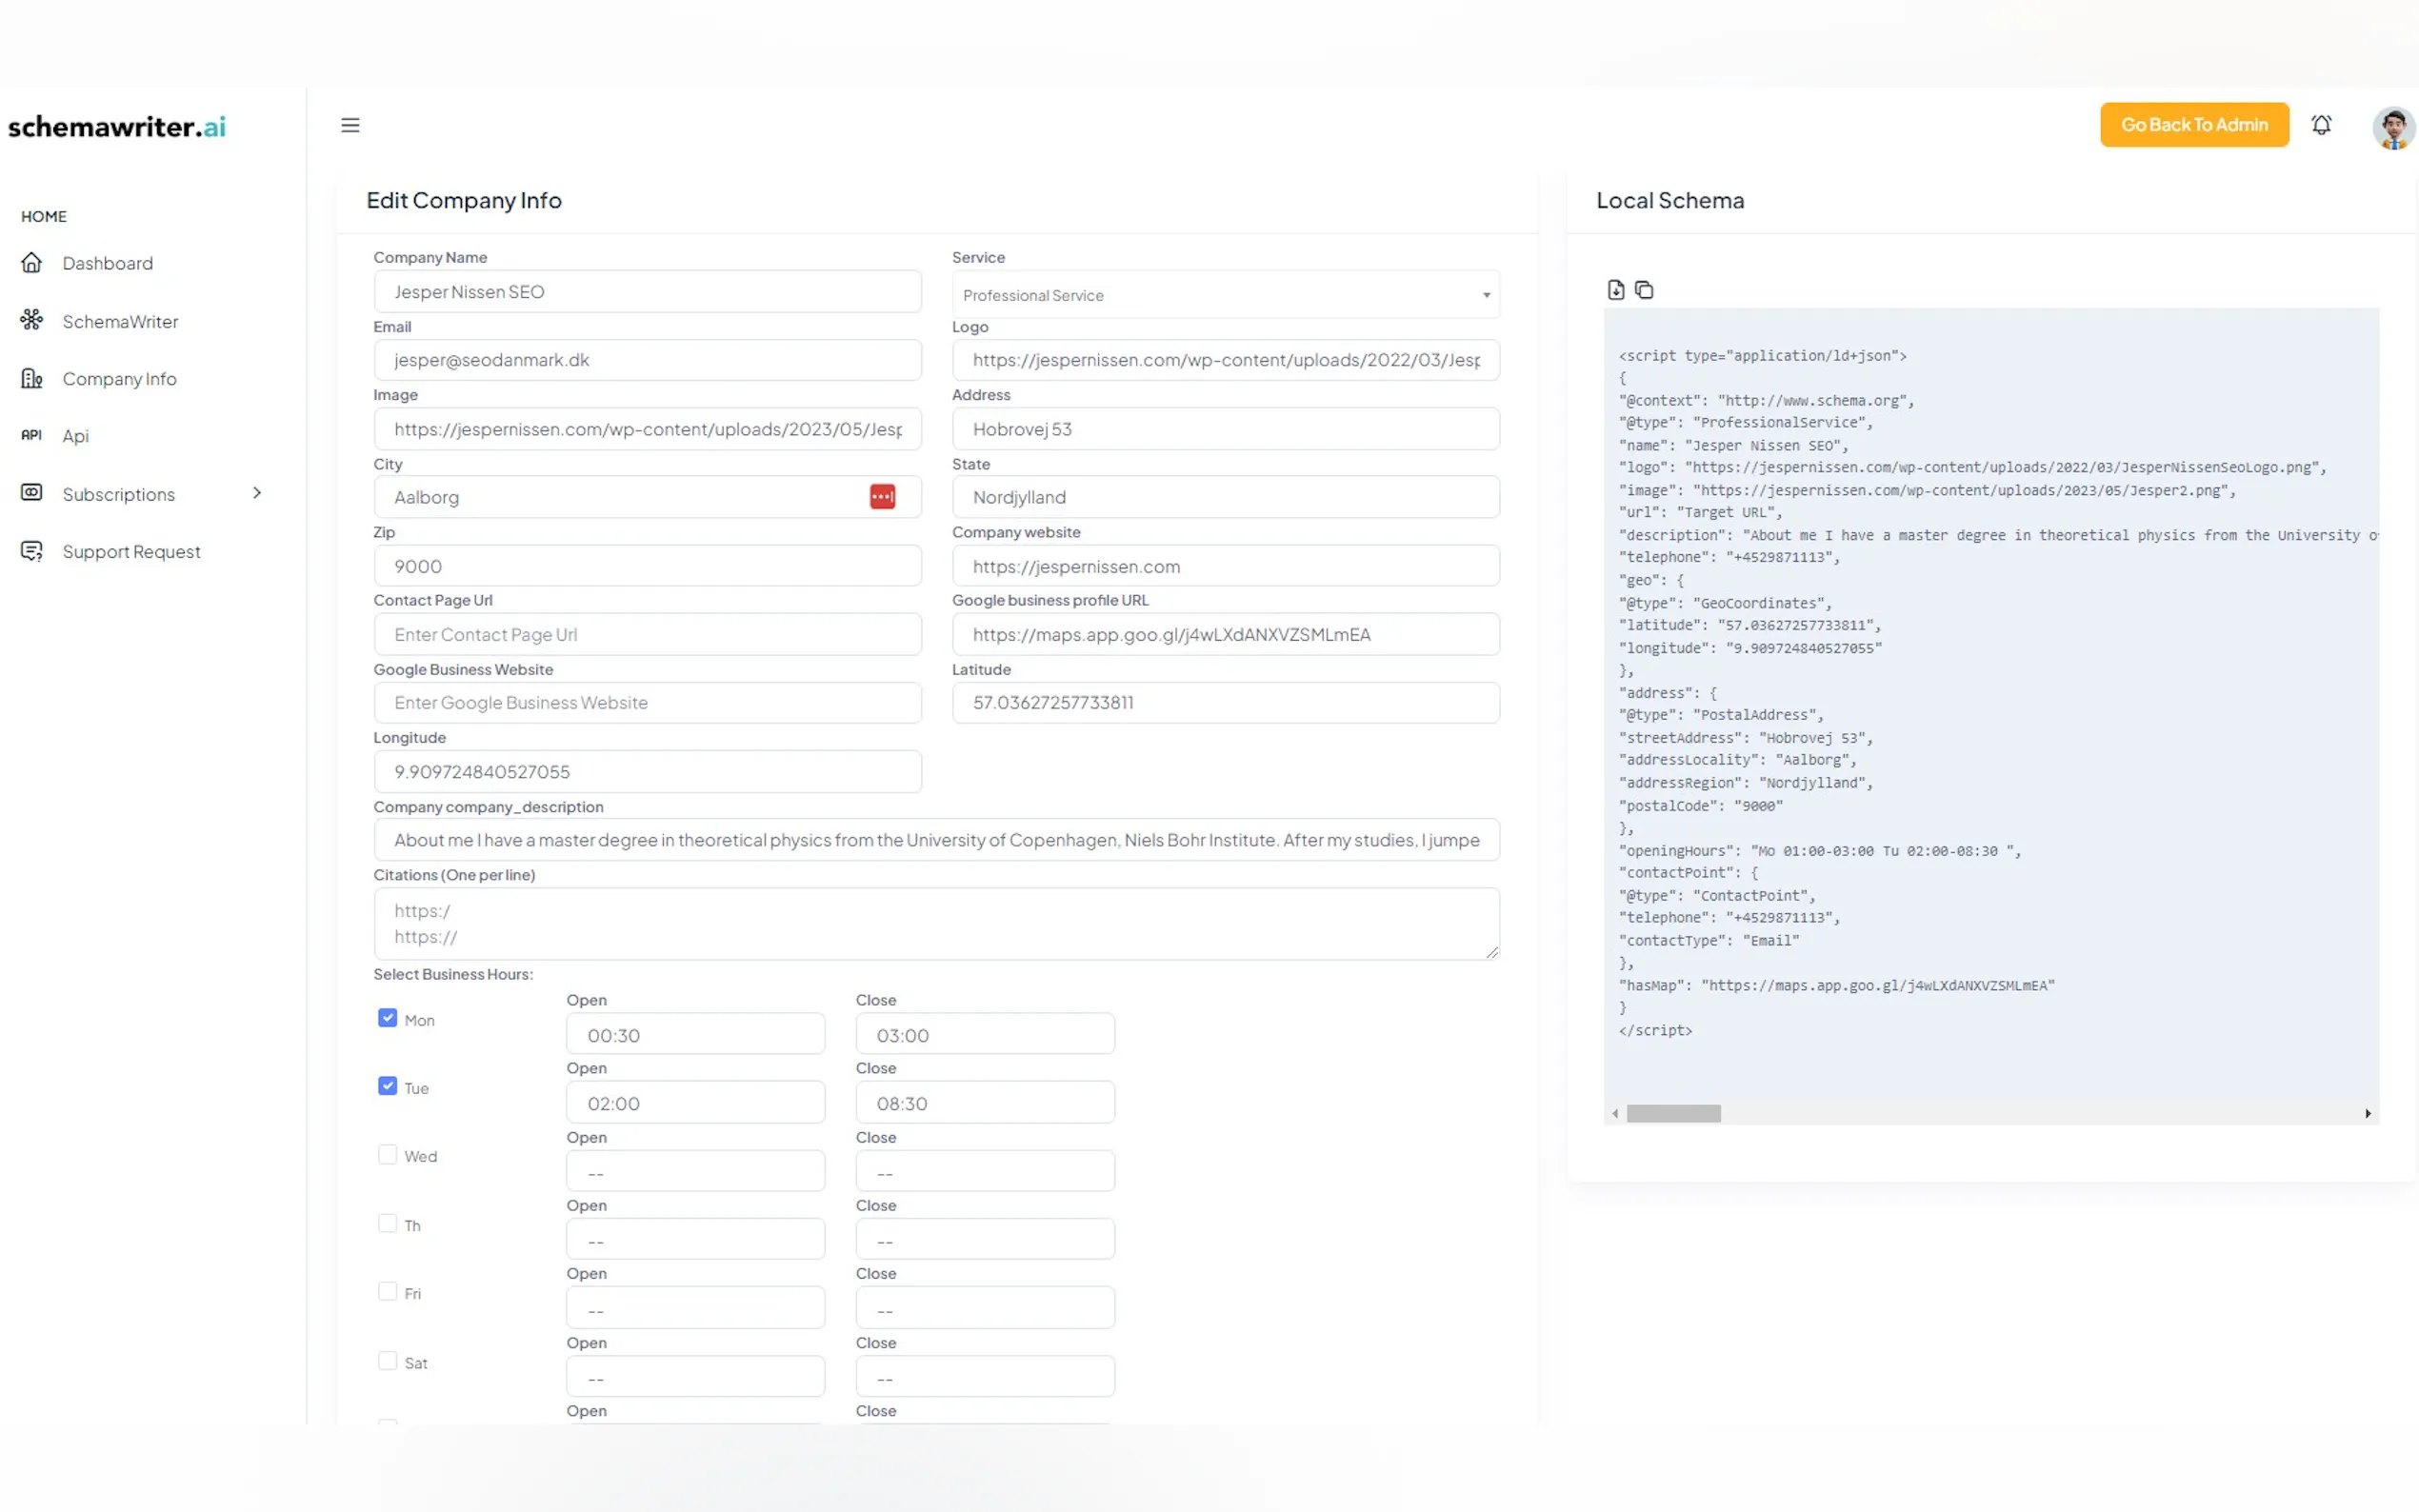
Task: Go to Support Request page
Action: coord(131,552)
